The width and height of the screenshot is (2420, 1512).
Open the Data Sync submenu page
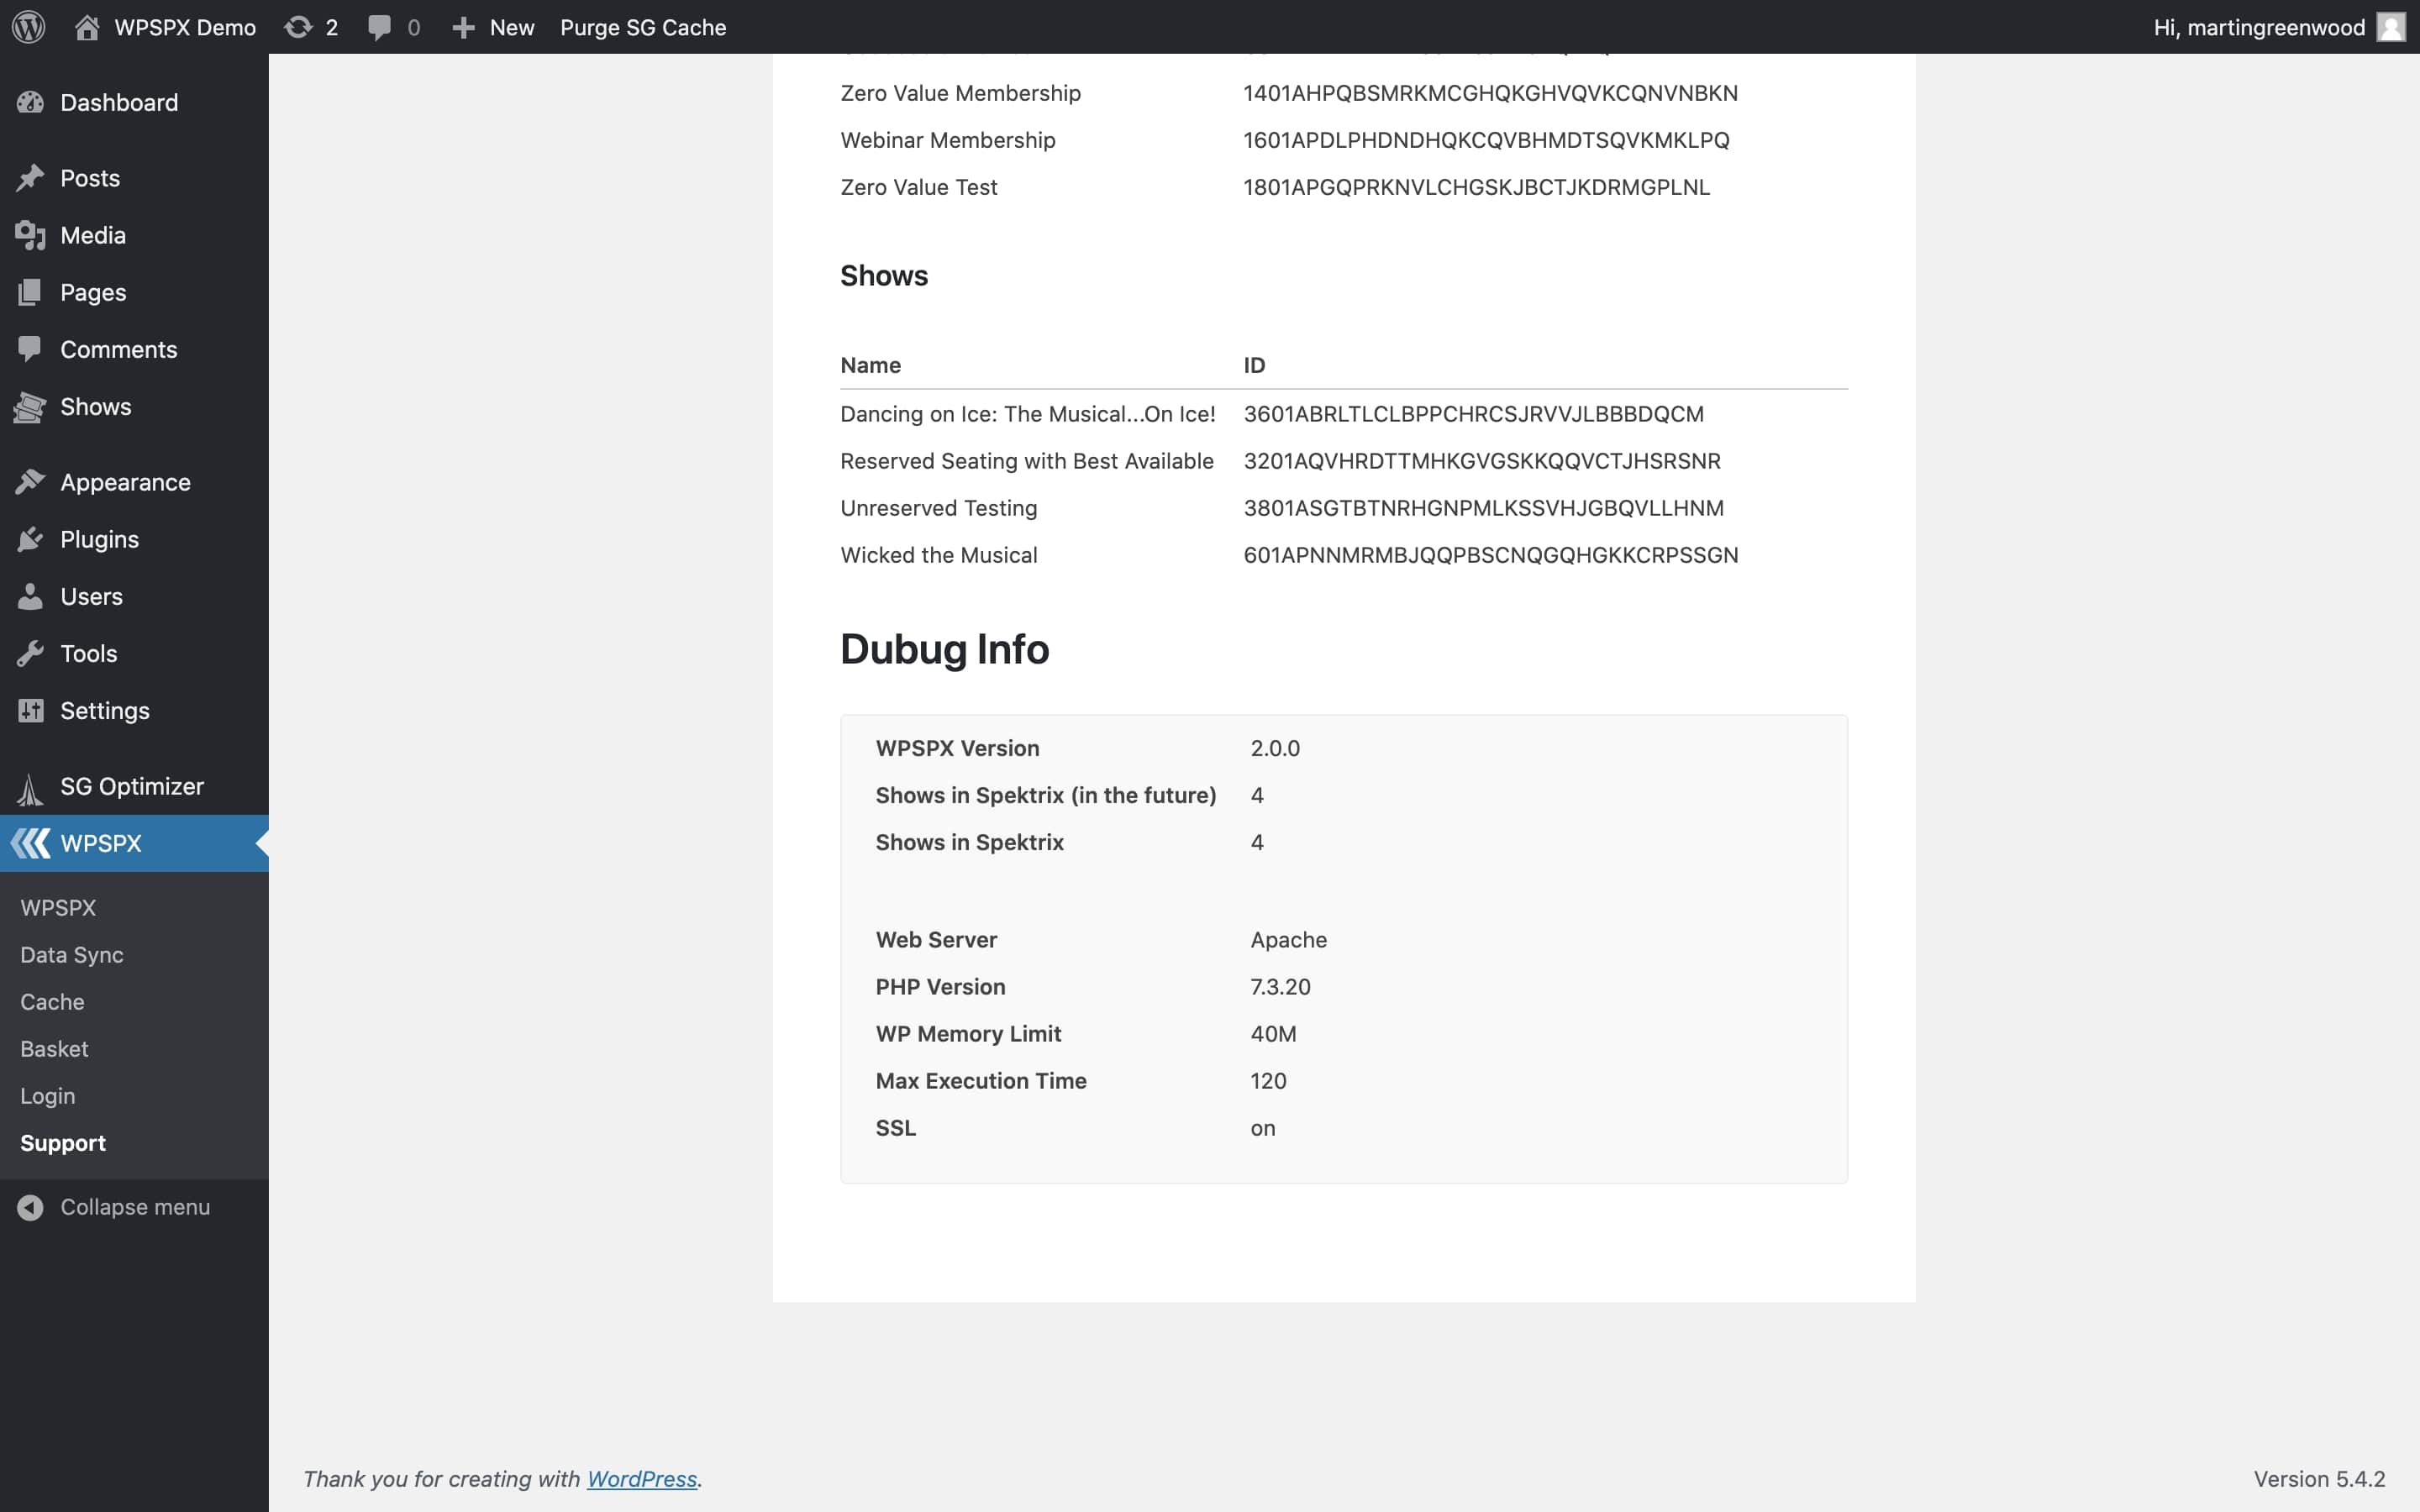coord(72,955)
